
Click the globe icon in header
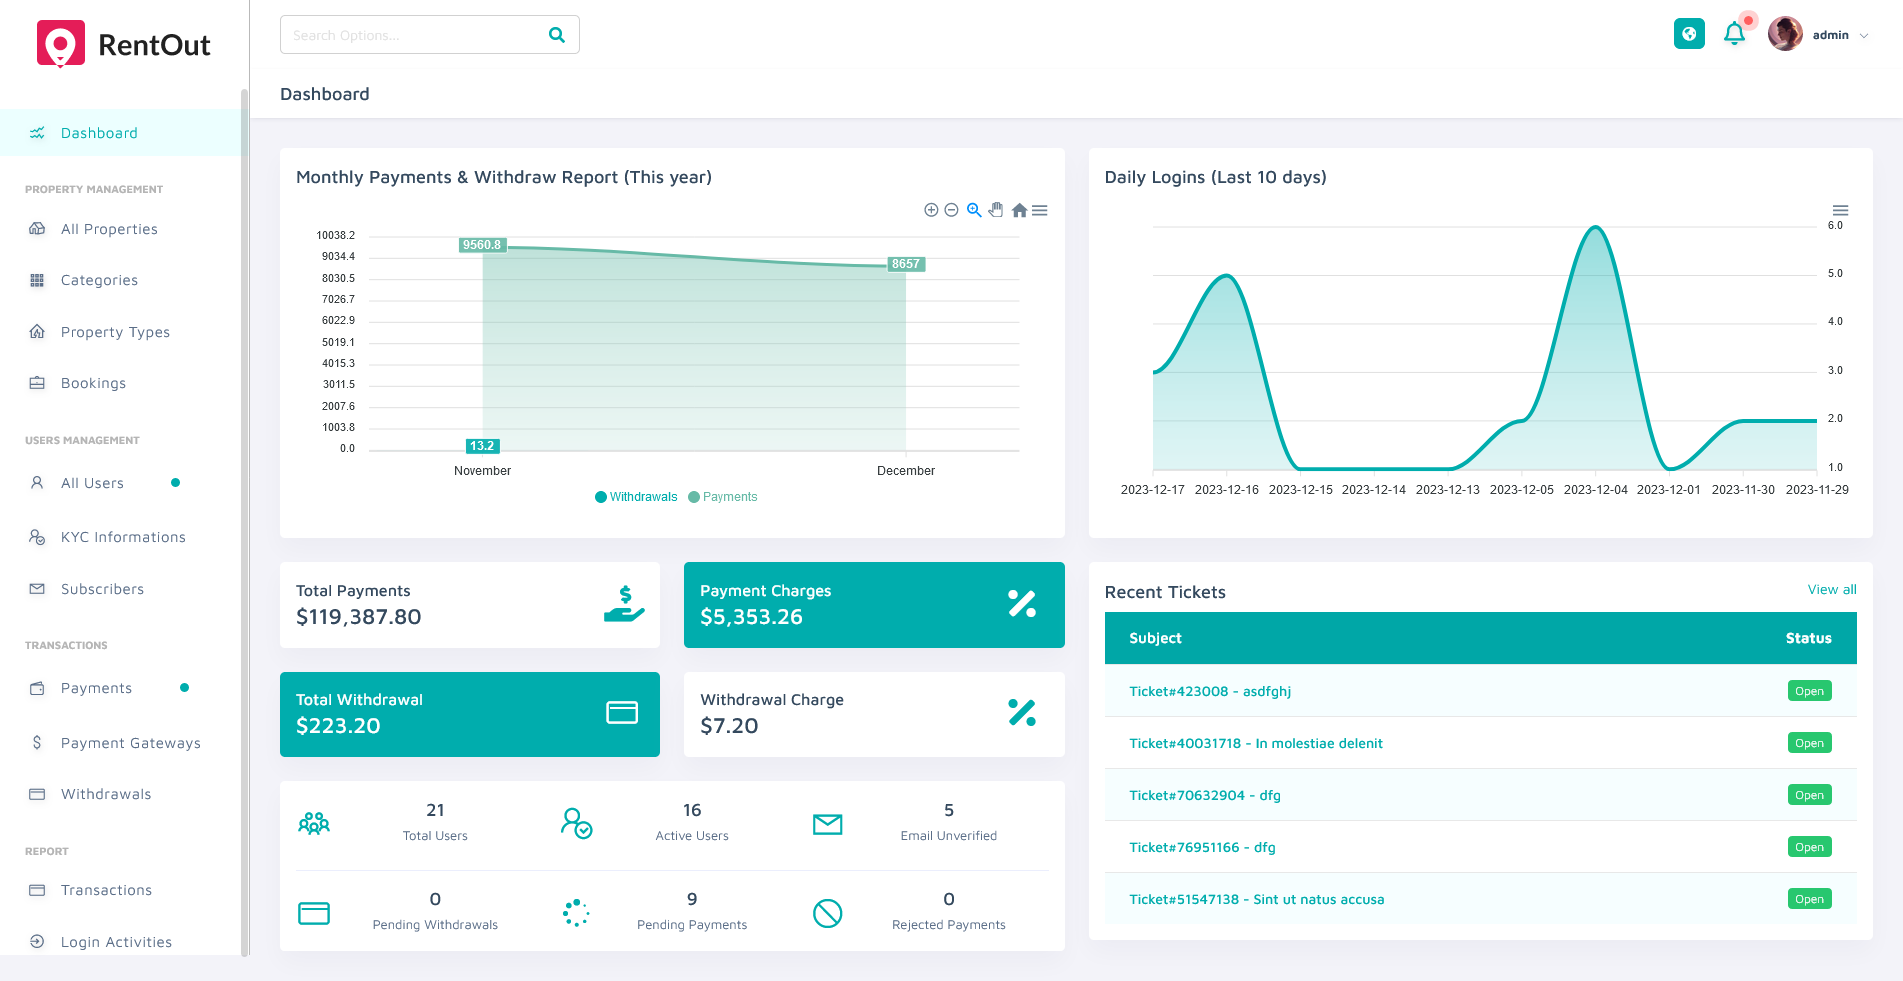pyautogui.click(x=1689, y=34)
